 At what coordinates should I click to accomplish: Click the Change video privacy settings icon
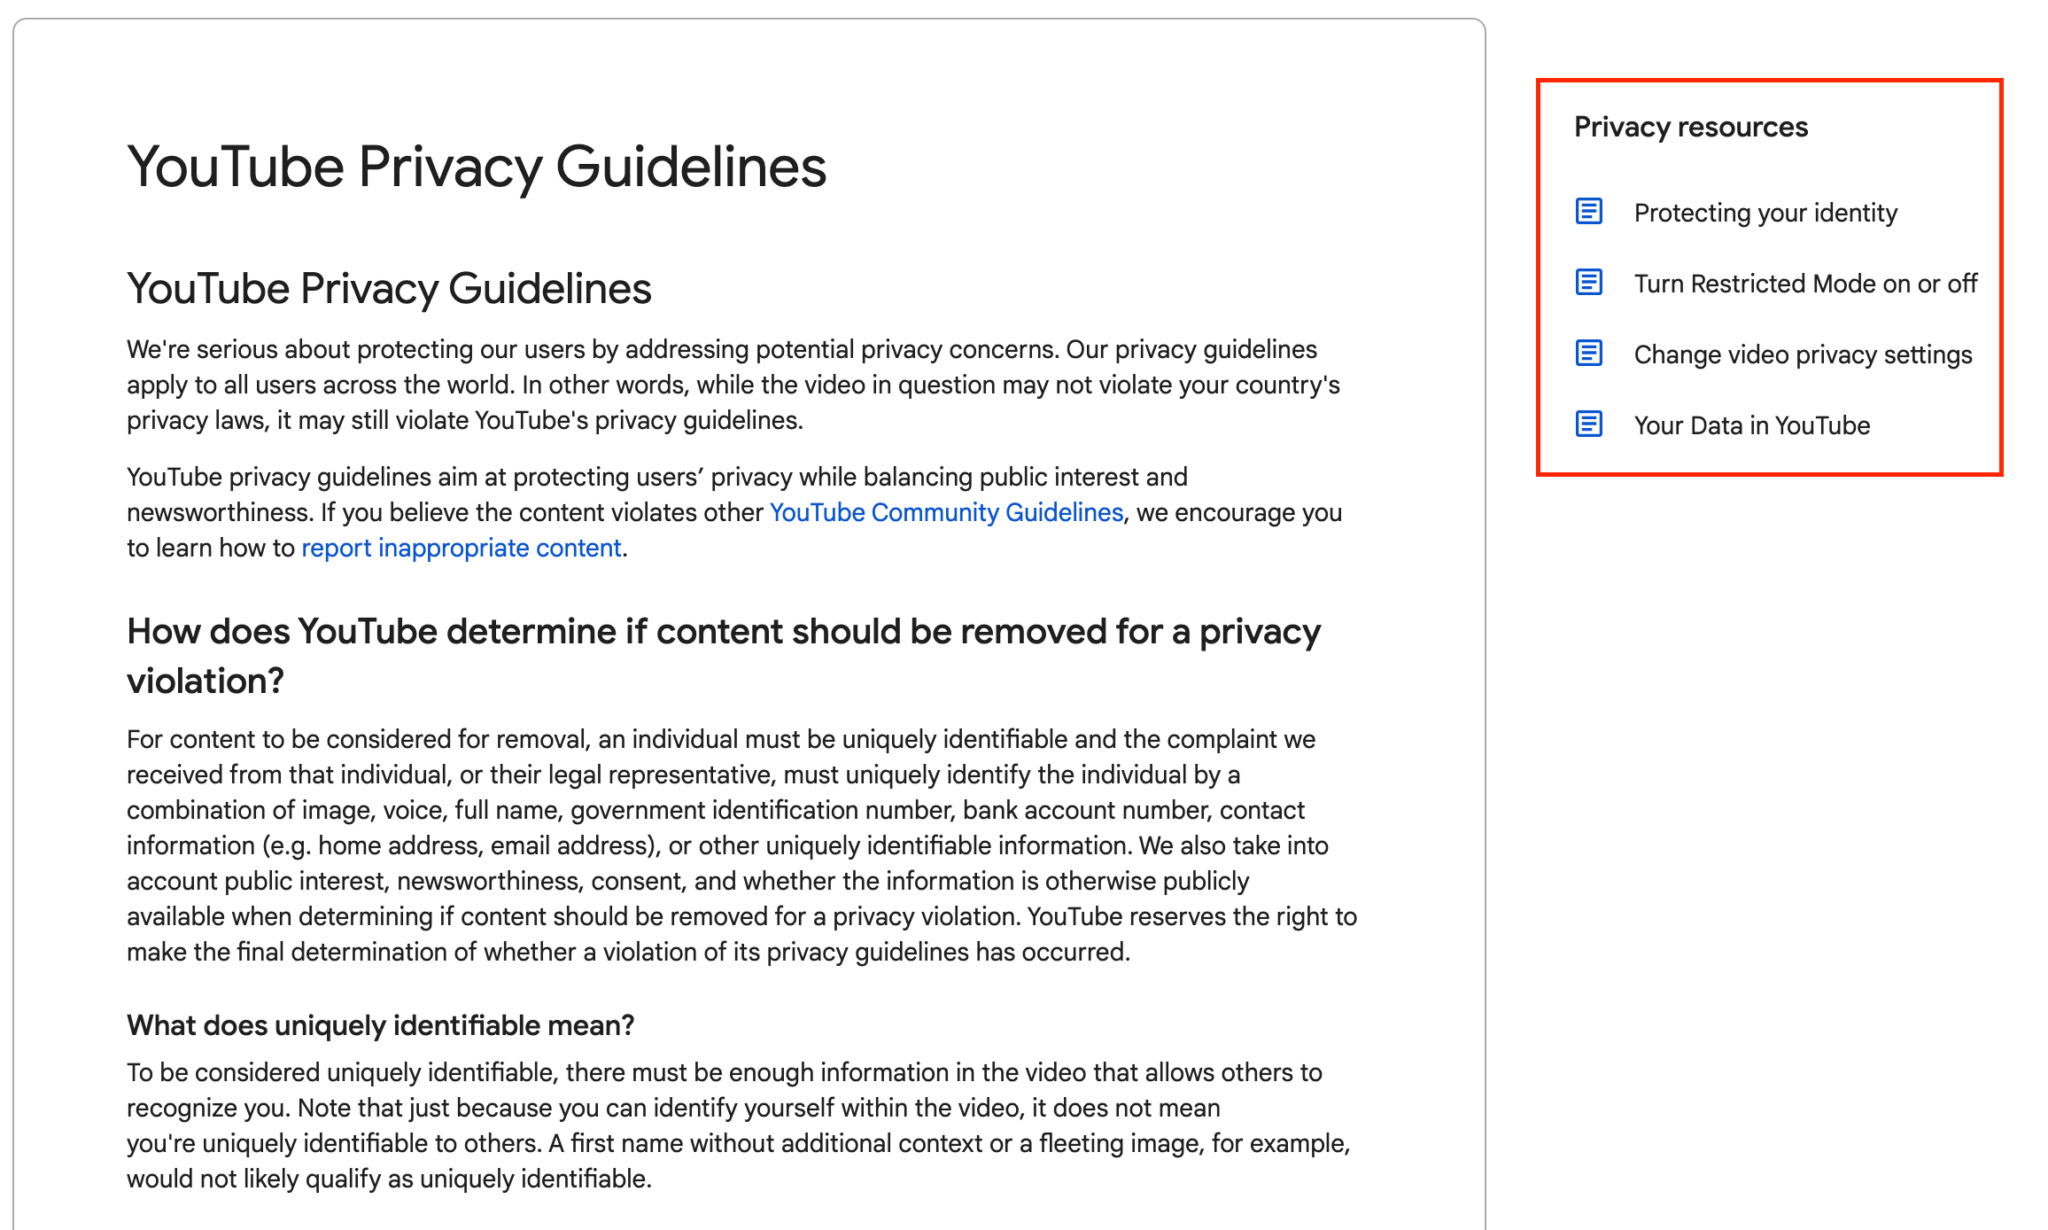click(x=1593, y=352)
